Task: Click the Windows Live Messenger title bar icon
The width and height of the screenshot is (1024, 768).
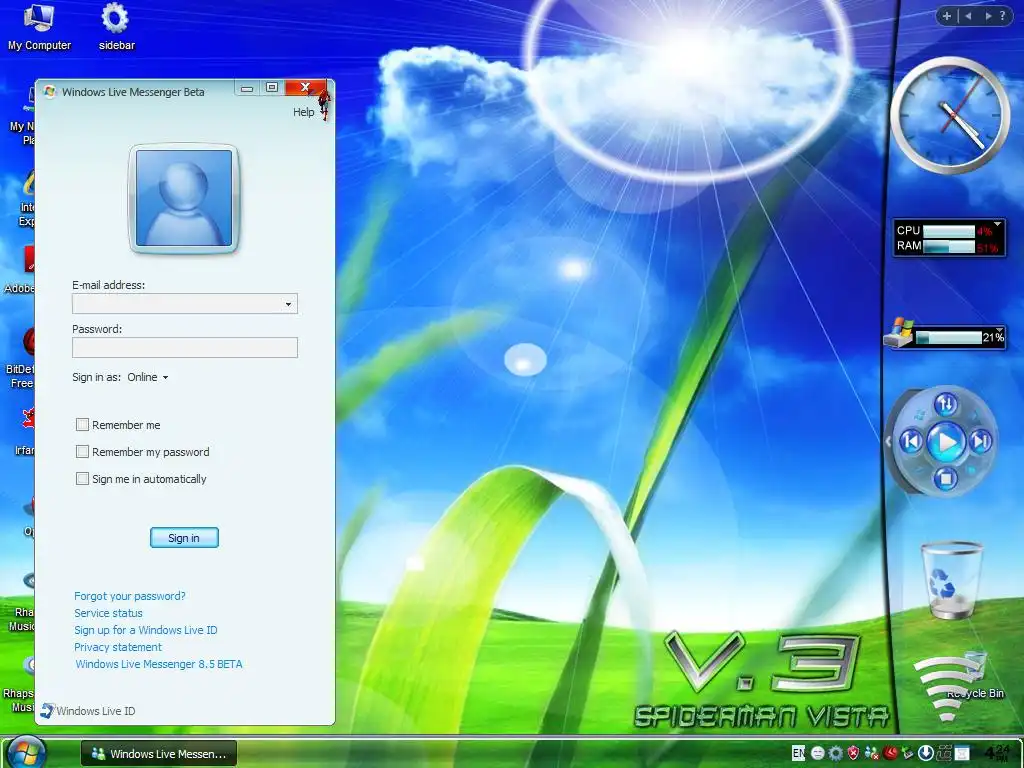Action: coord(50,92)
